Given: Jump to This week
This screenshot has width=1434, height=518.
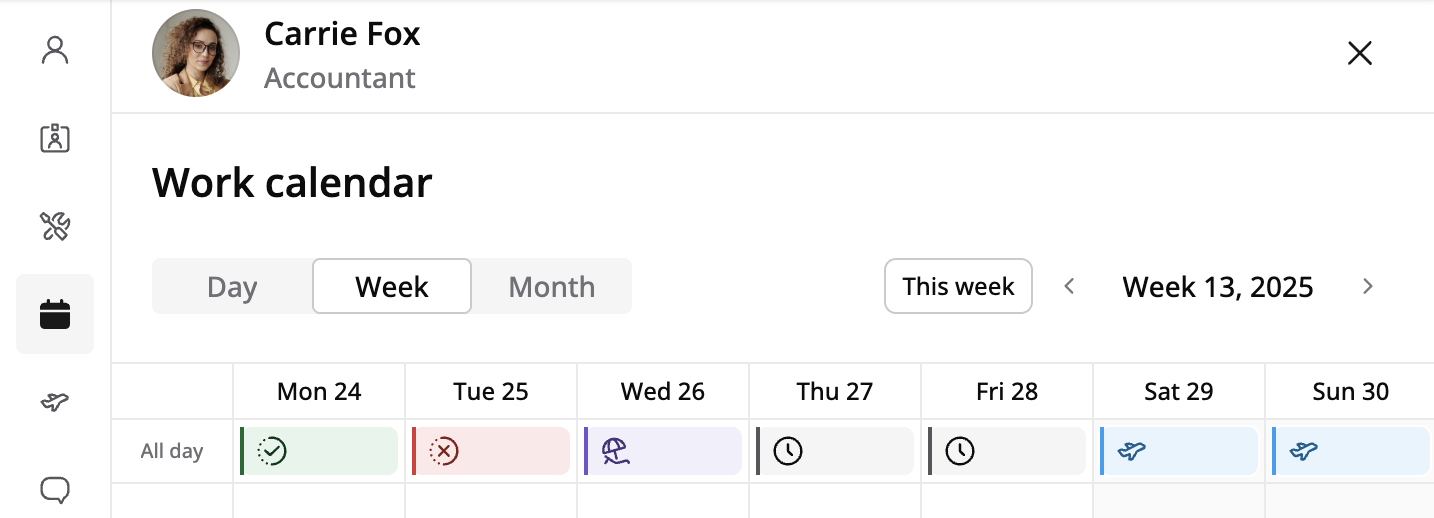Looking at the screenshot, I should pyautogui.click(x=958, y=287).
